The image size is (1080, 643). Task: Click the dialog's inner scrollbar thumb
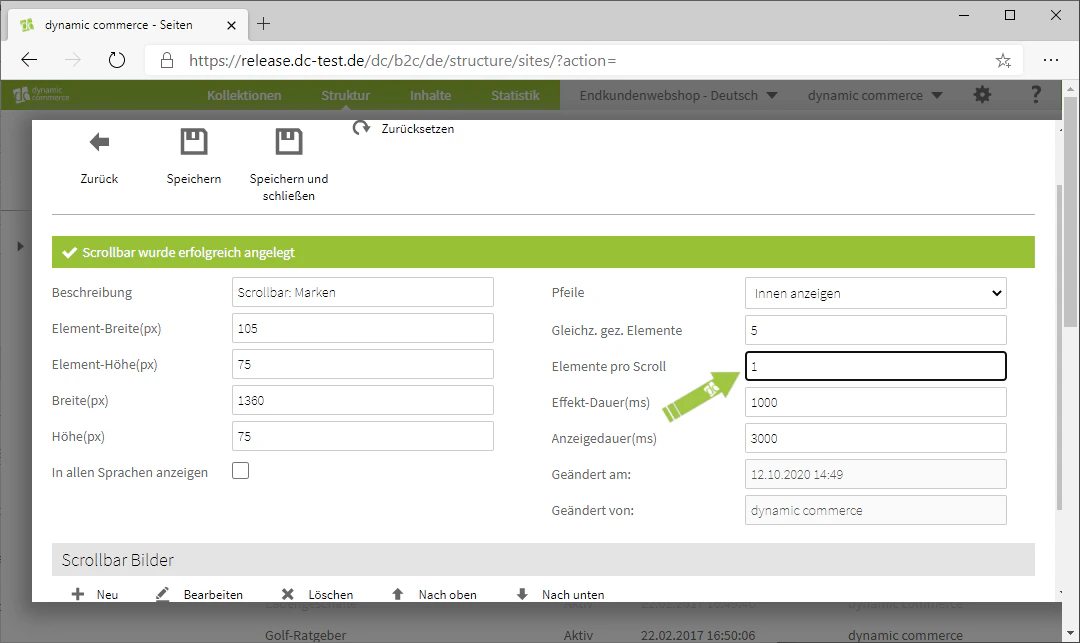coord(1059,348)
